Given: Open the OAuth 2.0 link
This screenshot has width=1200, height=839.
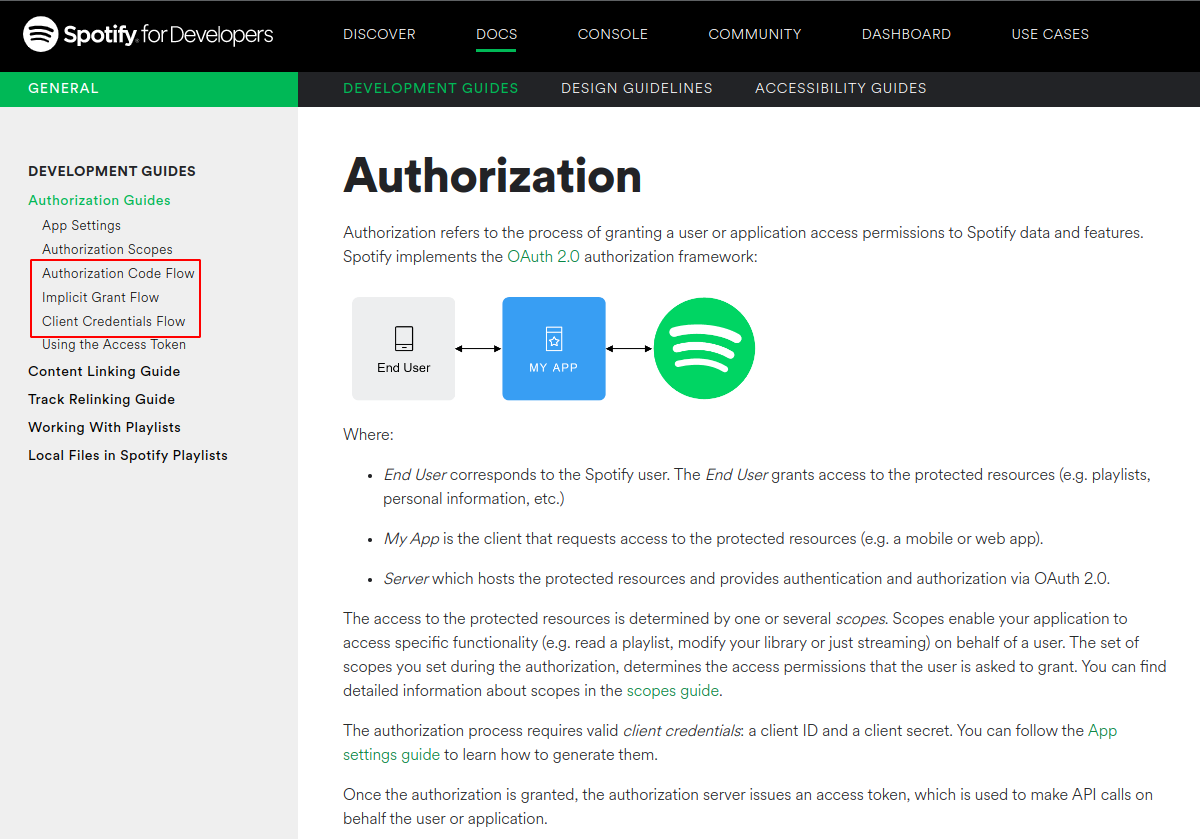Looking at the screenshot, I should [x=545, y=256].
